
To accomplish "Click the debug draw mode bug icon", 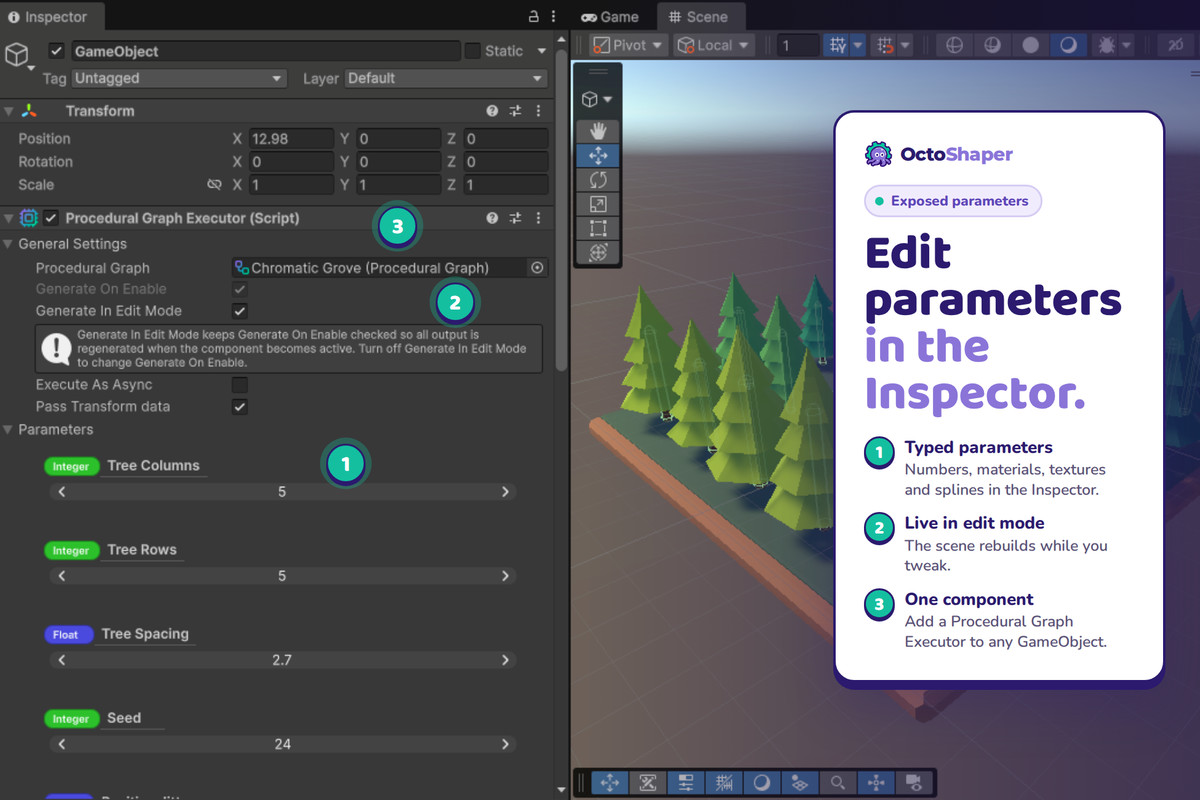I will [1106, 45].
